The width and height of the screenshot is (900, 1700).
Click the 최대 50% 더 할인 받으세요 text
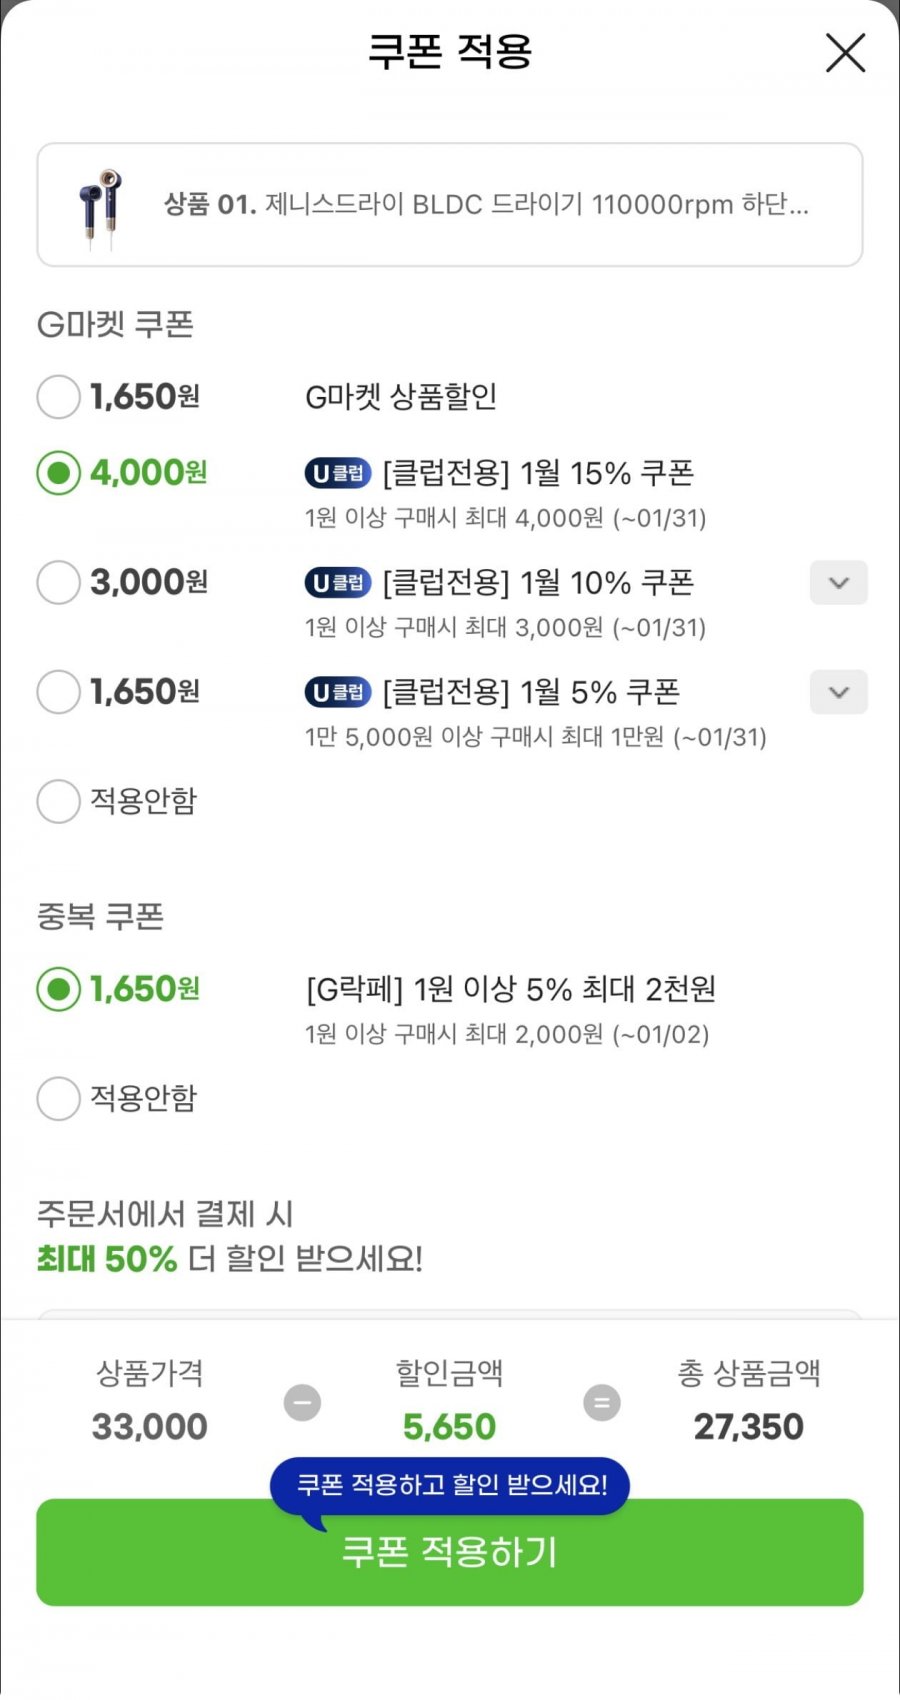click(x=230, y=1258)
